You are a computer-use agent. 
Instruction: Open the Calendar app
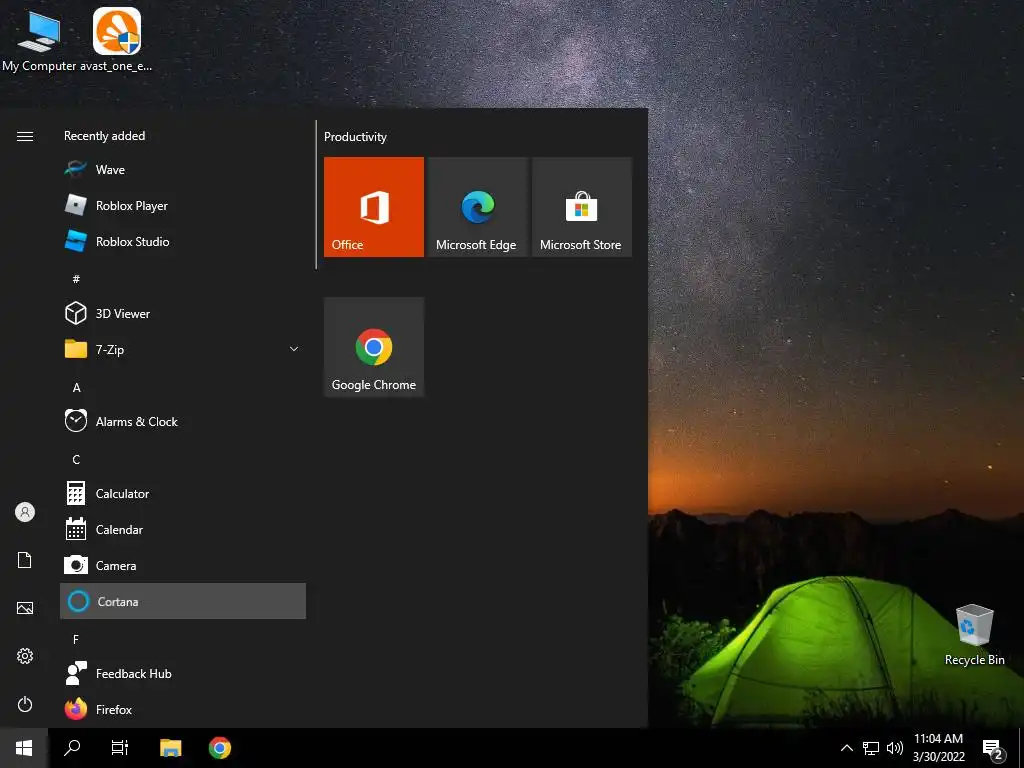[x=183, y=530]
